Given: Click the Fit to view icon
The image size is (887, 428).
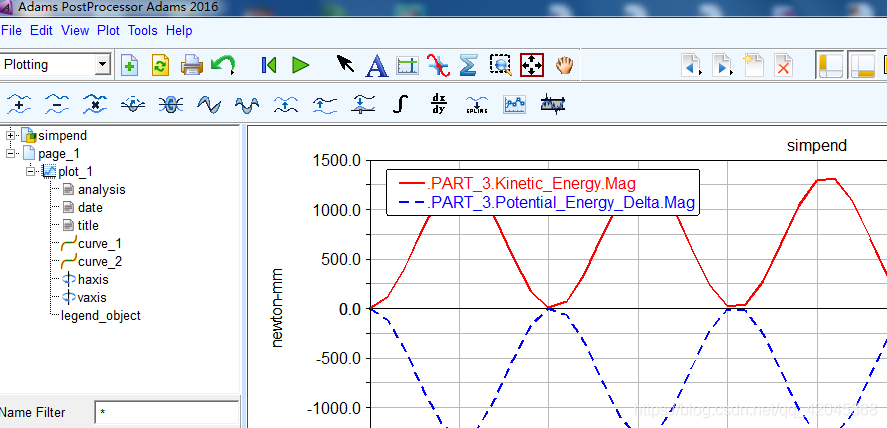Looking at the screenshot, I should pyautogui.click(x=531, y=65).
